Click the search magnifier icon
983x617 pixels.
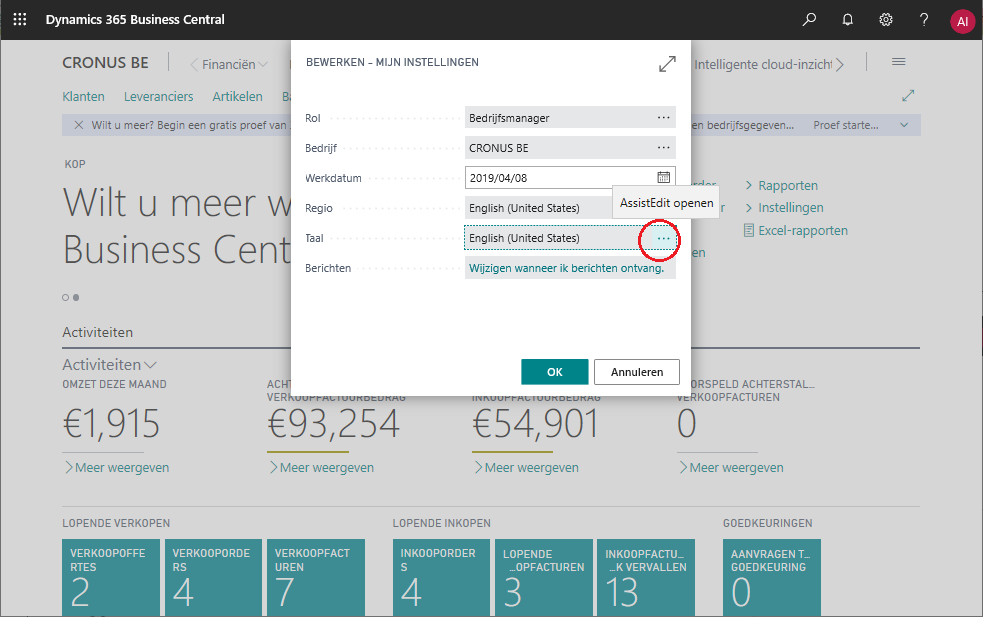click(x=809, y=19)
